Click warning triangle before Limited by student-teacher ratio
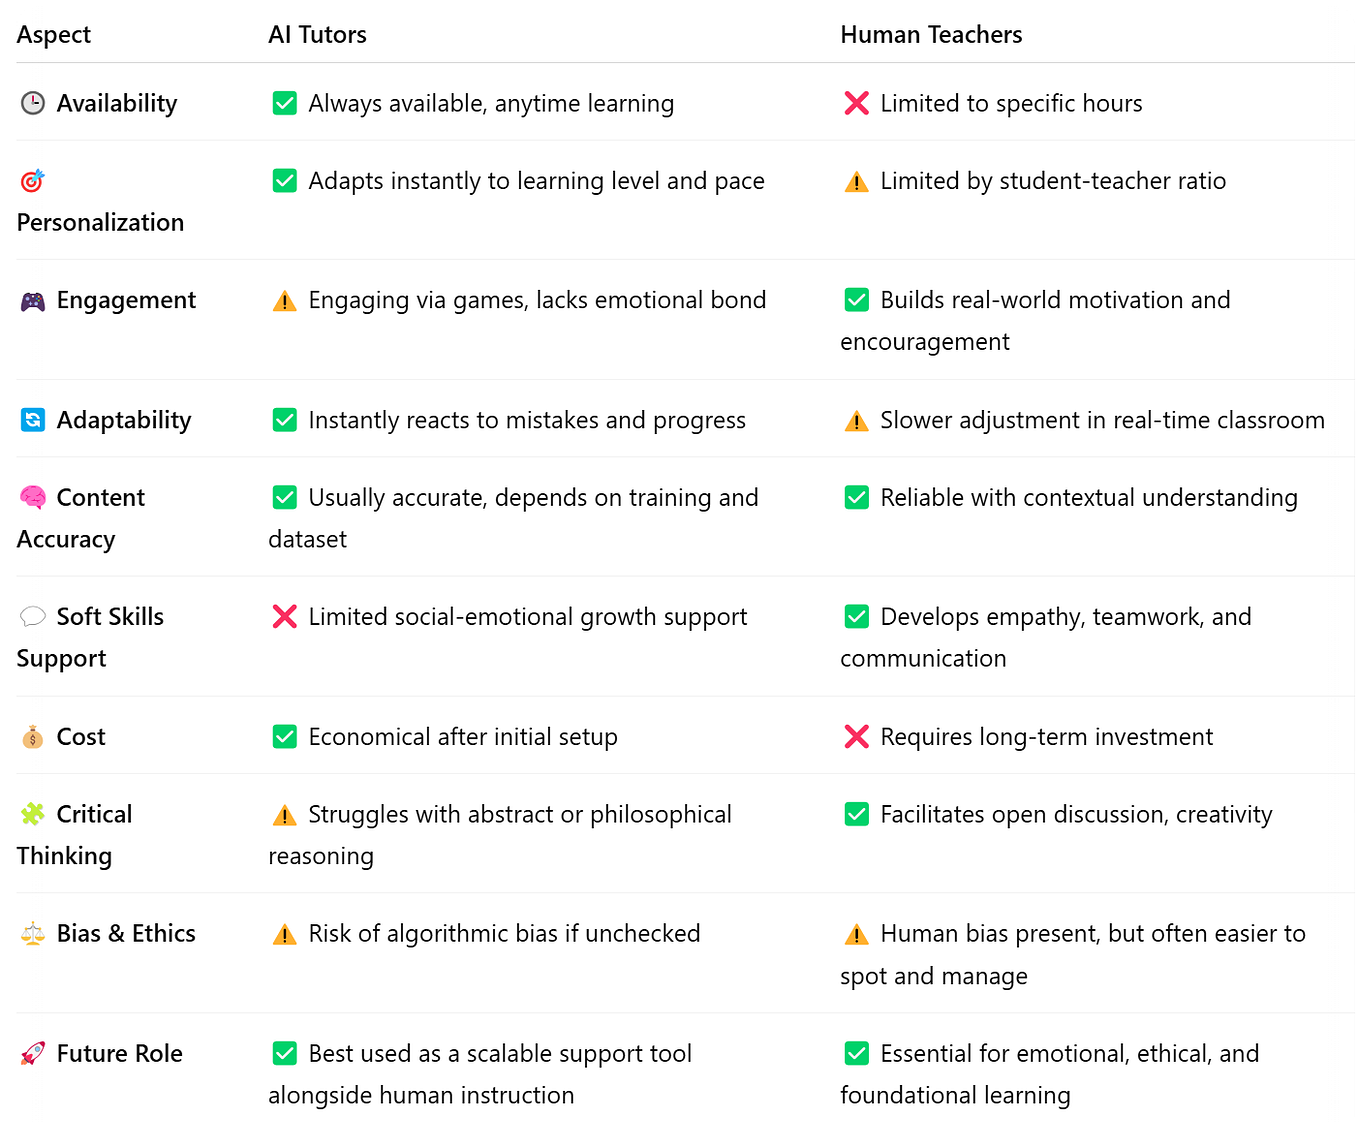 [857, 182]
